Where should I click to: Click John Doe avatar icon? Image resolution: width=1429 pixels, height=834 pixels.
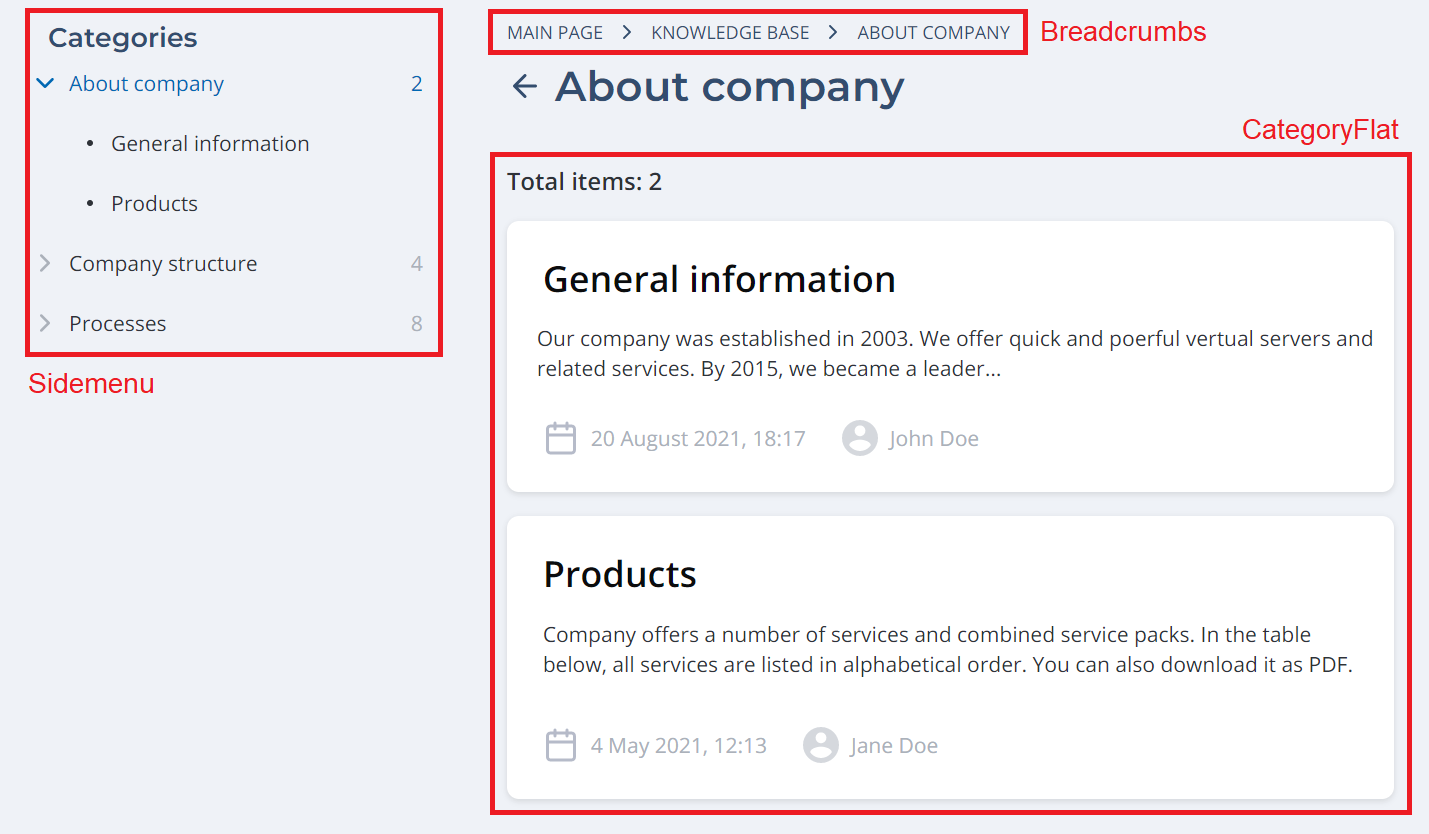[859, 438]
